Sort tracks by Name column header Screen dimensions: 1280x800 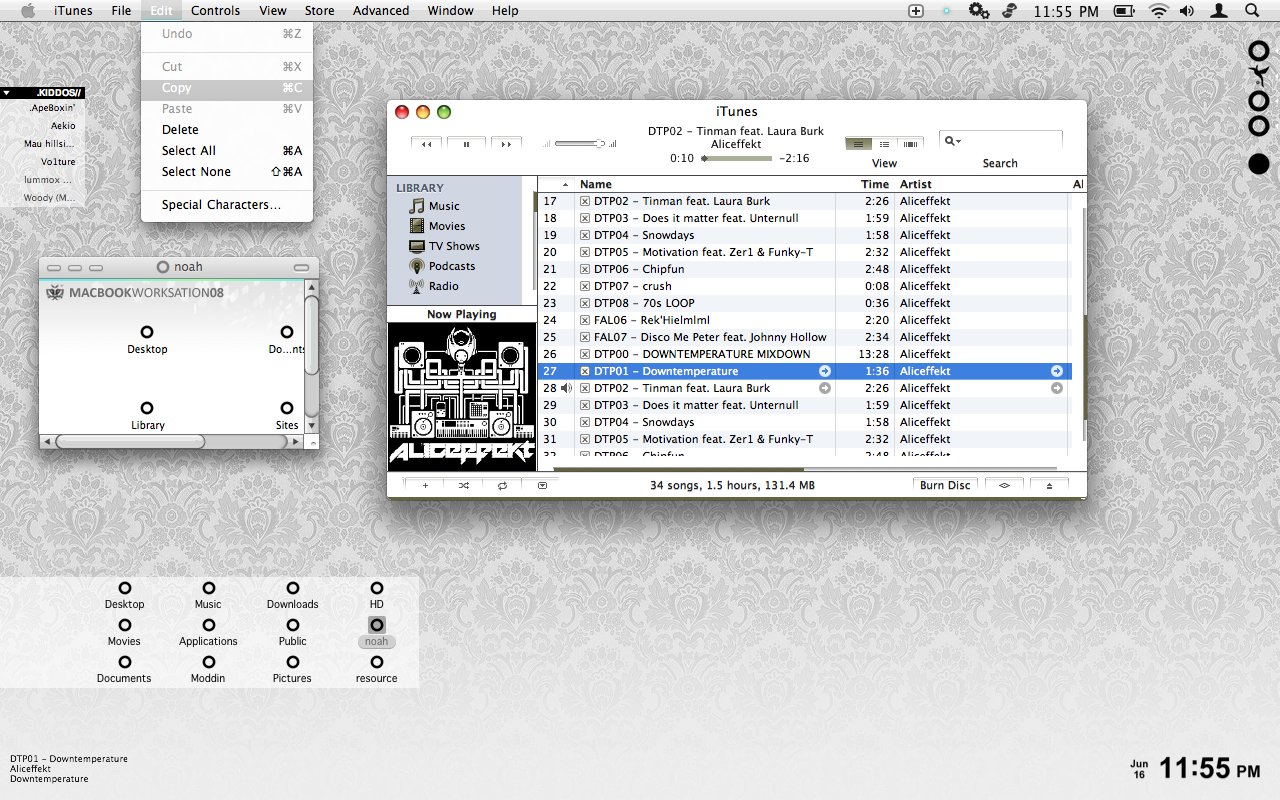click(704, 184)
